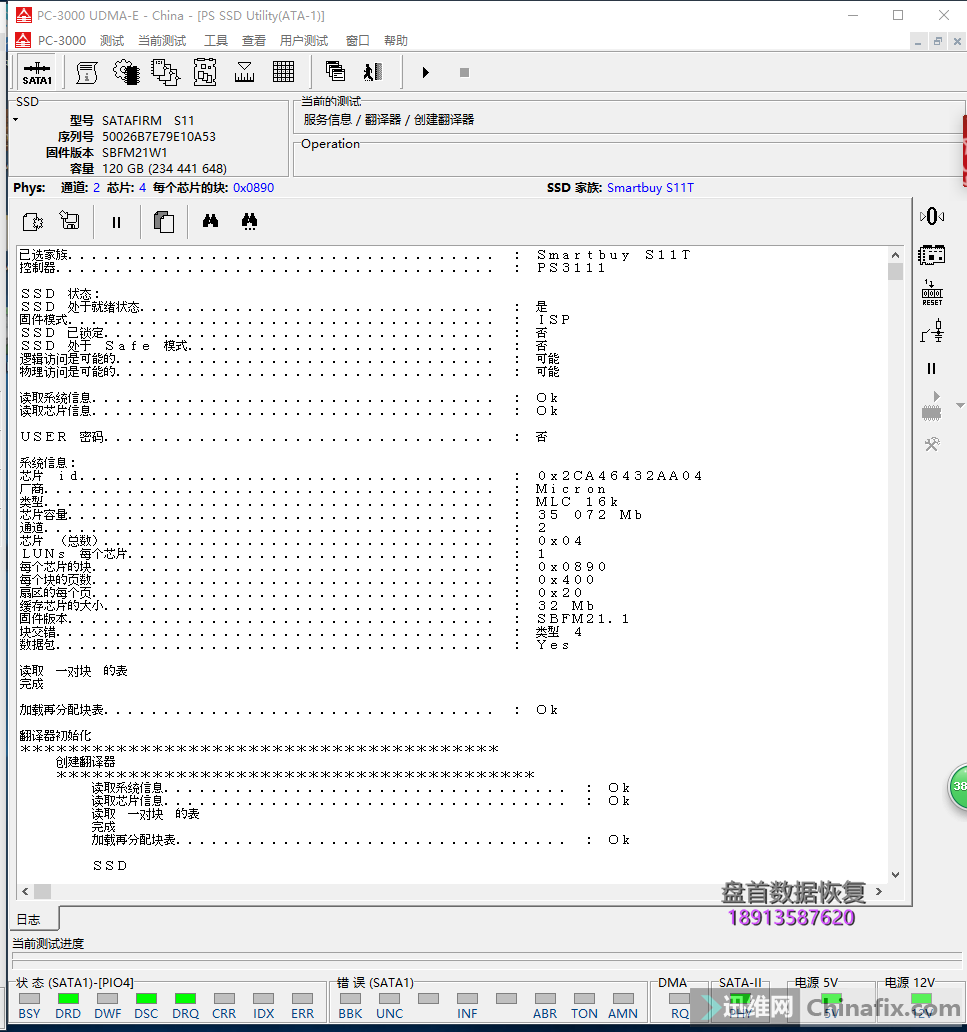Click the firmware version SBFM21W1
Image resolution: width=967 pixels, height=1032 pixels.
click(134, 152)
